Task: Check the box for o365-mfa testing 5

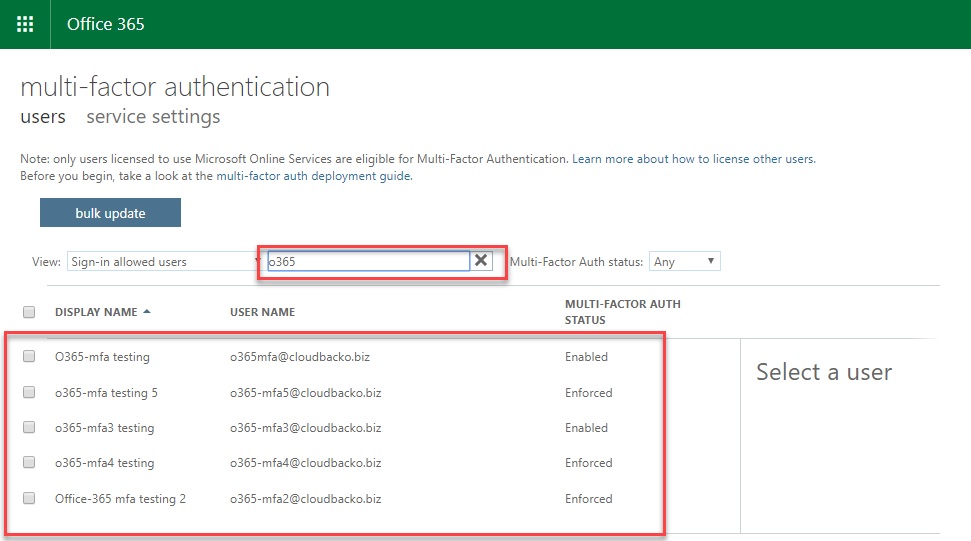Action: click(x=29, y=392)
